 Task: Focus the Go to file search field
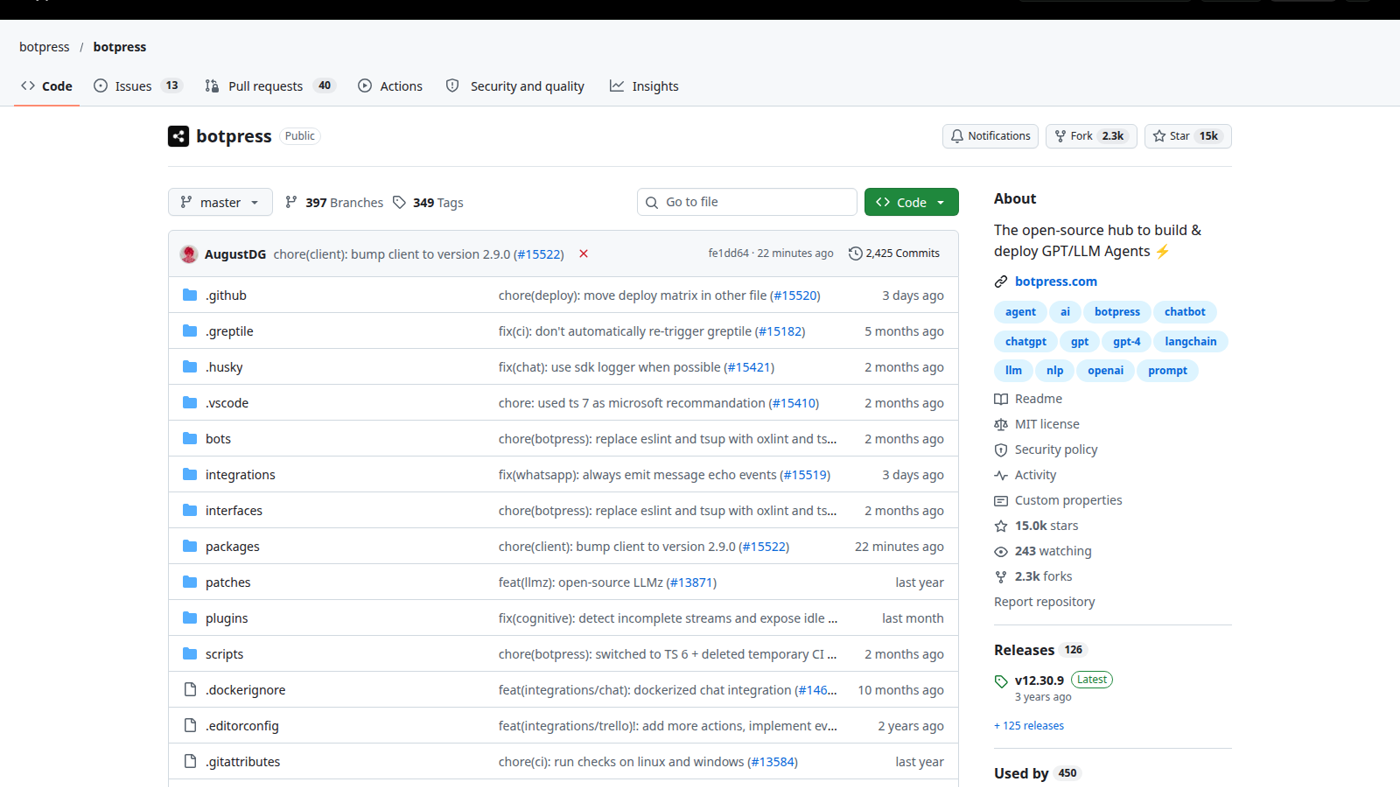(747, 202)
